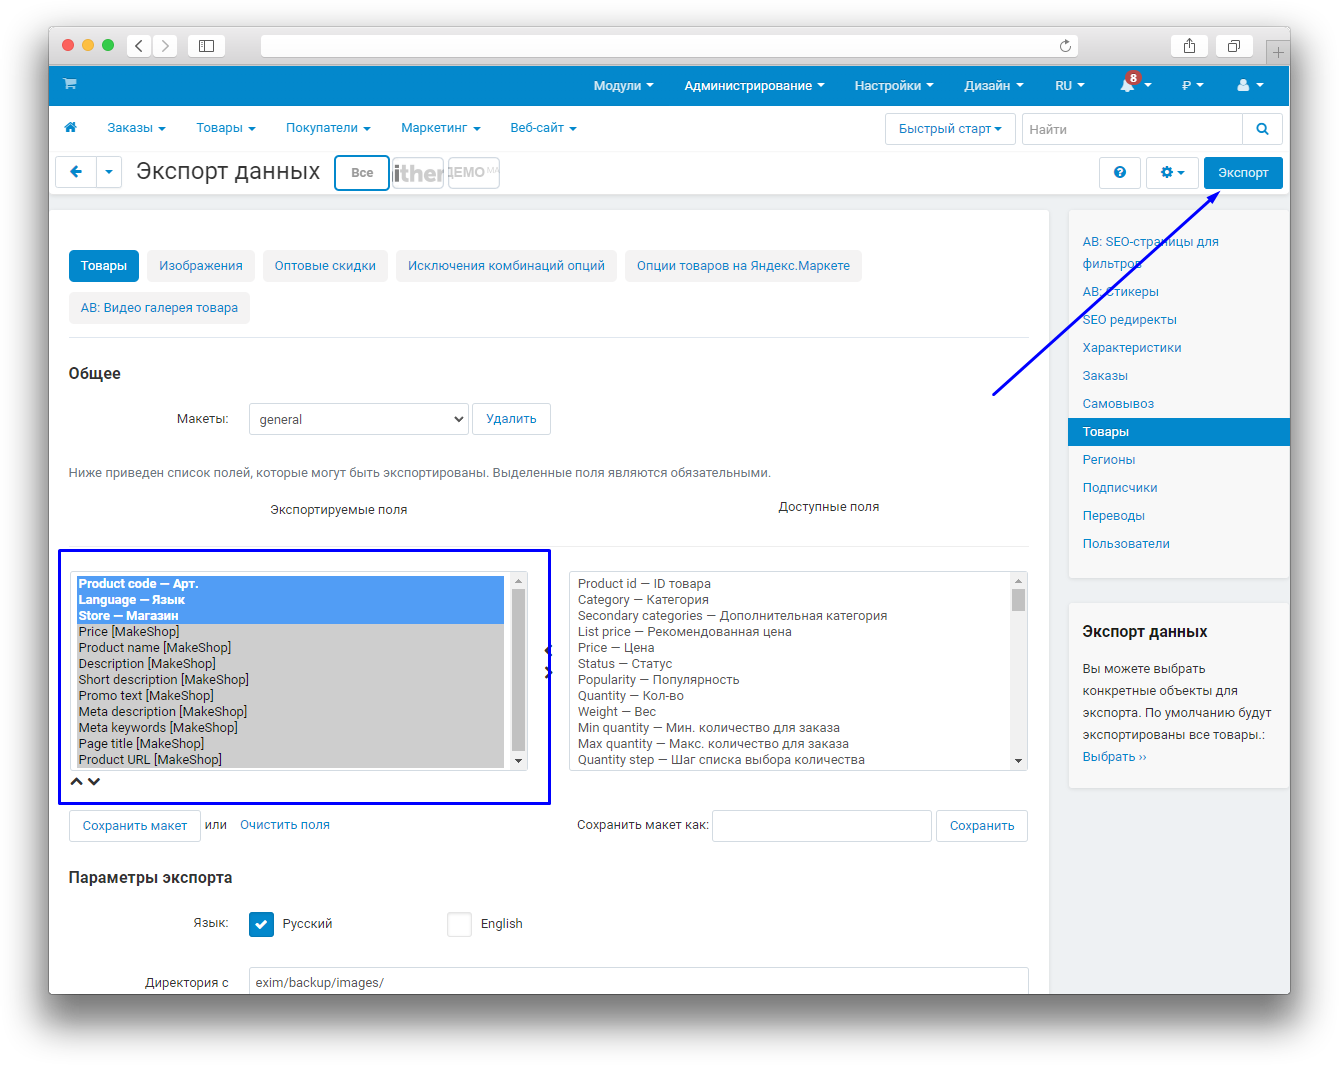Expand the Быстрый старт dropdown

[949, 129]
